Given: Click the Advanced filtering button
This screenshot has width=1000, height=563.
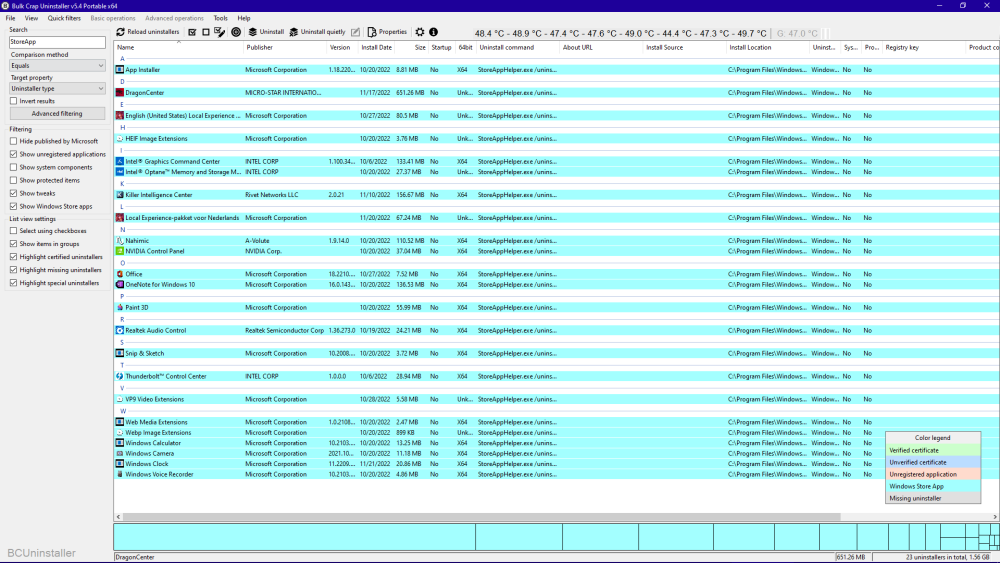Looking at the screenshot, I should [x=57, y=114].
